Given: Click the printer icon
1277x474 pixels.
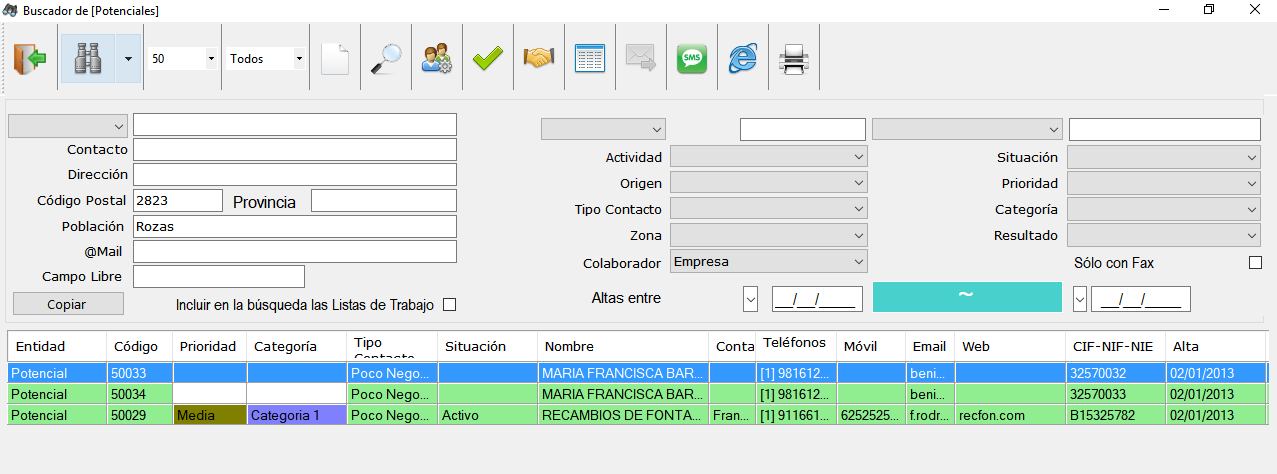Looking at the screenshot, I should click(793, 59).
